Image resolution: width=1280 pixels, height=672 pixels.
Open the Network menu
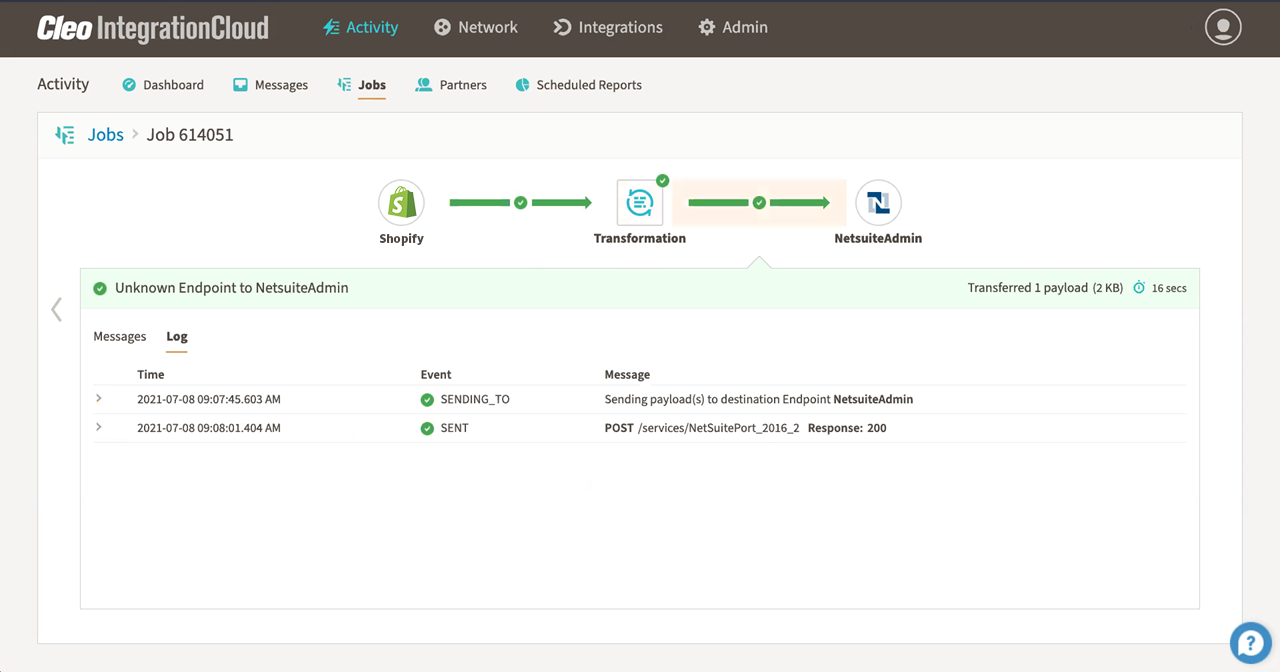(476, 28)
